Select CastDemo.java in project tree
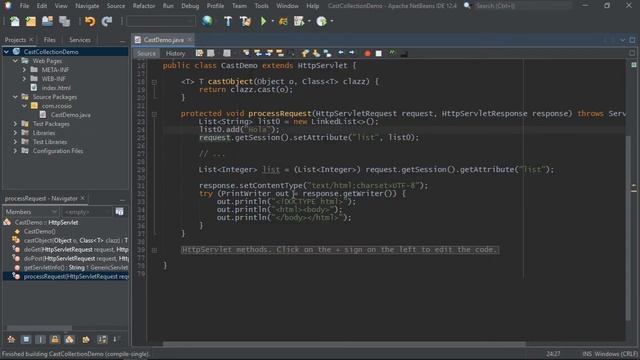The width and height of the screenshot is (640, 360). (x=71, y=115)
